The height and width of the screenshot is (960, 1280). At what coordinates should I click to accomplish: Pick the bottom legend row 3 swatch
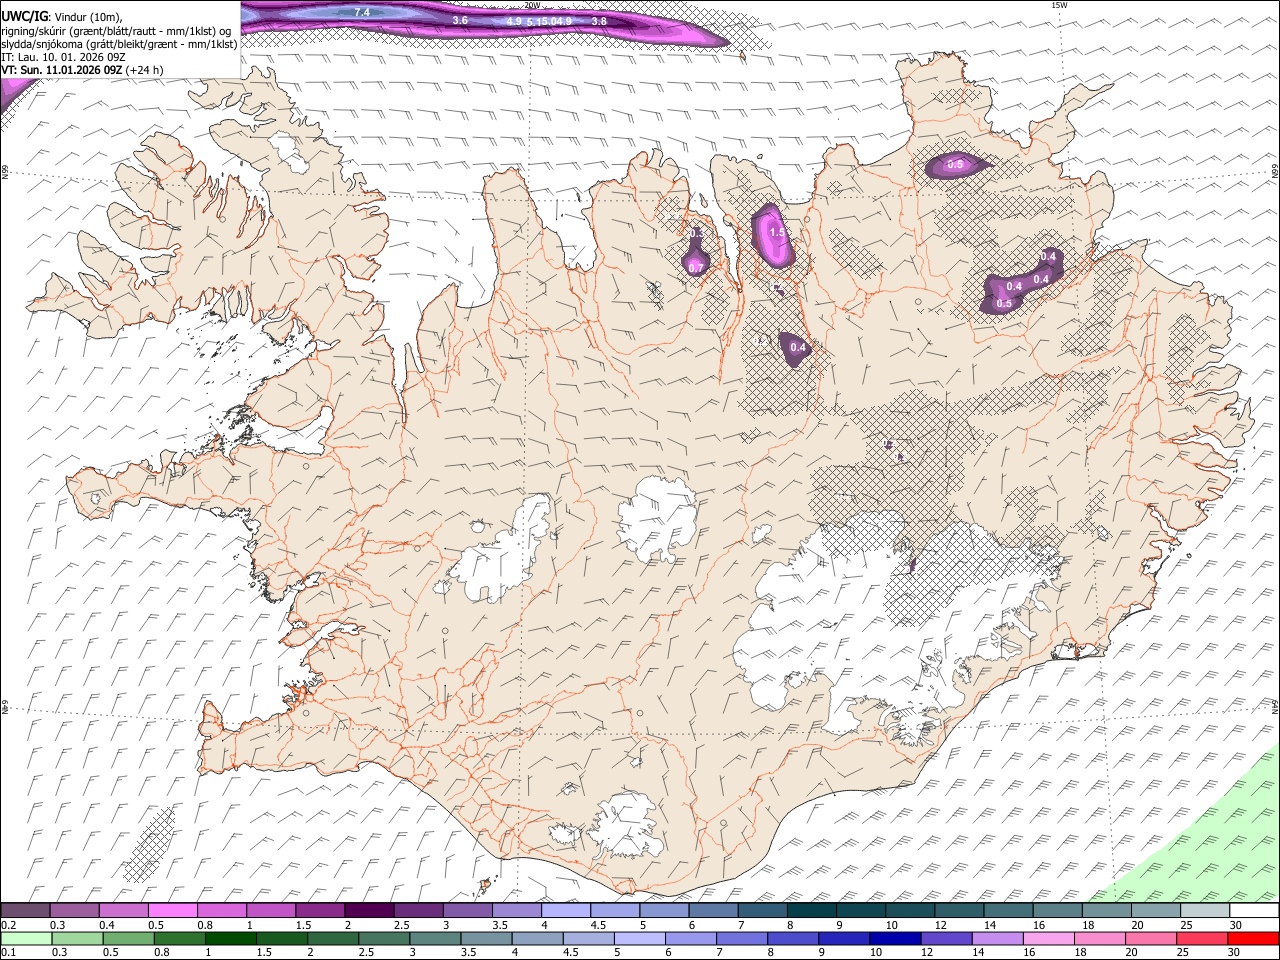pyautogui.click(x=435, y=938)
